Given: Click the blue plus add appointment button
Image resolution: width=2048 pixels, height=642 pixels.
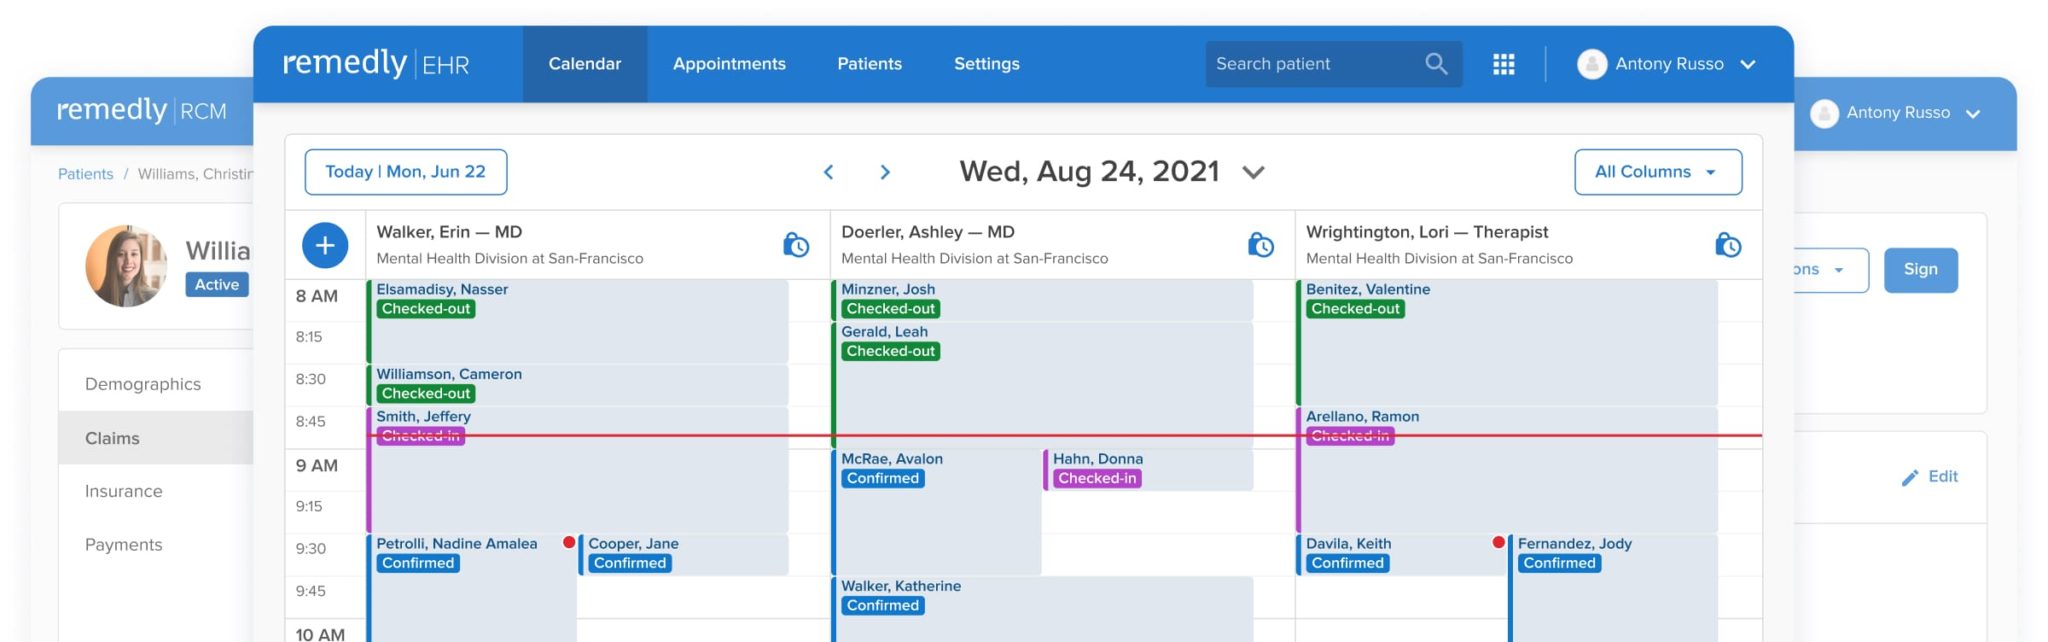Looking at the screenshot, I should [325, 245].
